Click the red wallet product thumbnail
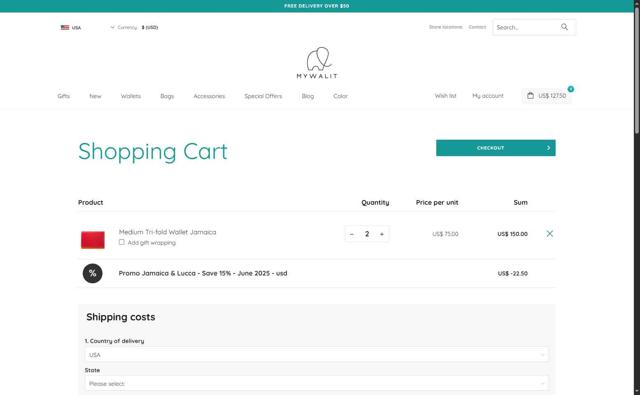 tap(93, 240)
